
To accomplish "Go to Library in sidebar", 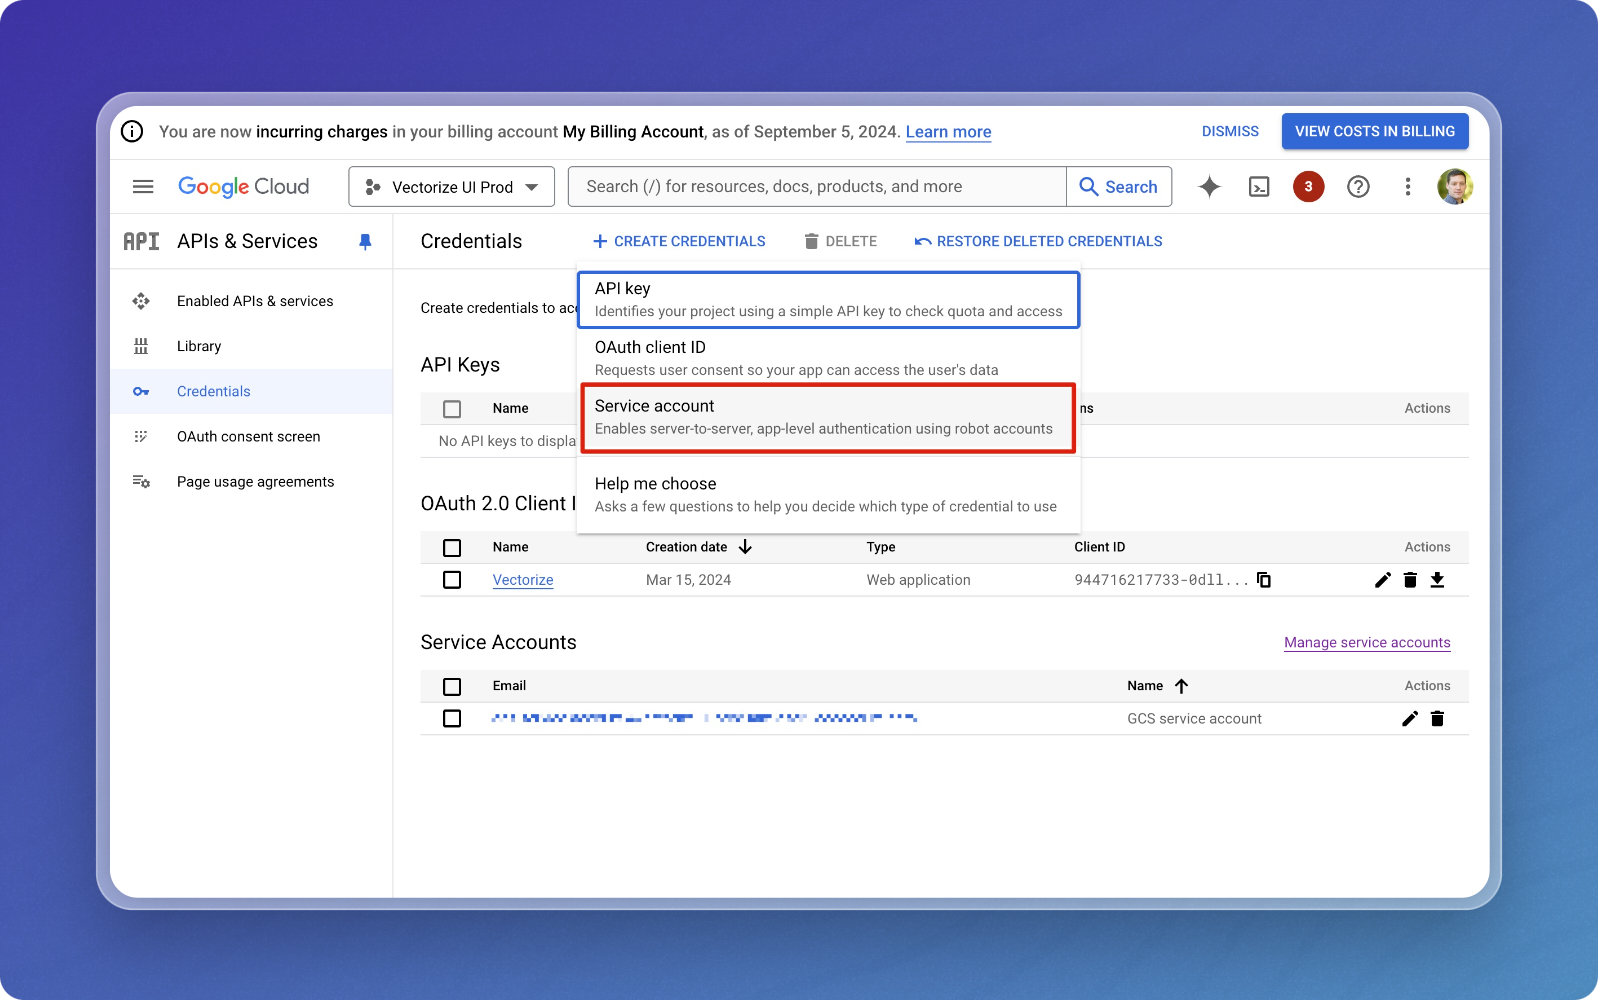I will click(199, 346).
